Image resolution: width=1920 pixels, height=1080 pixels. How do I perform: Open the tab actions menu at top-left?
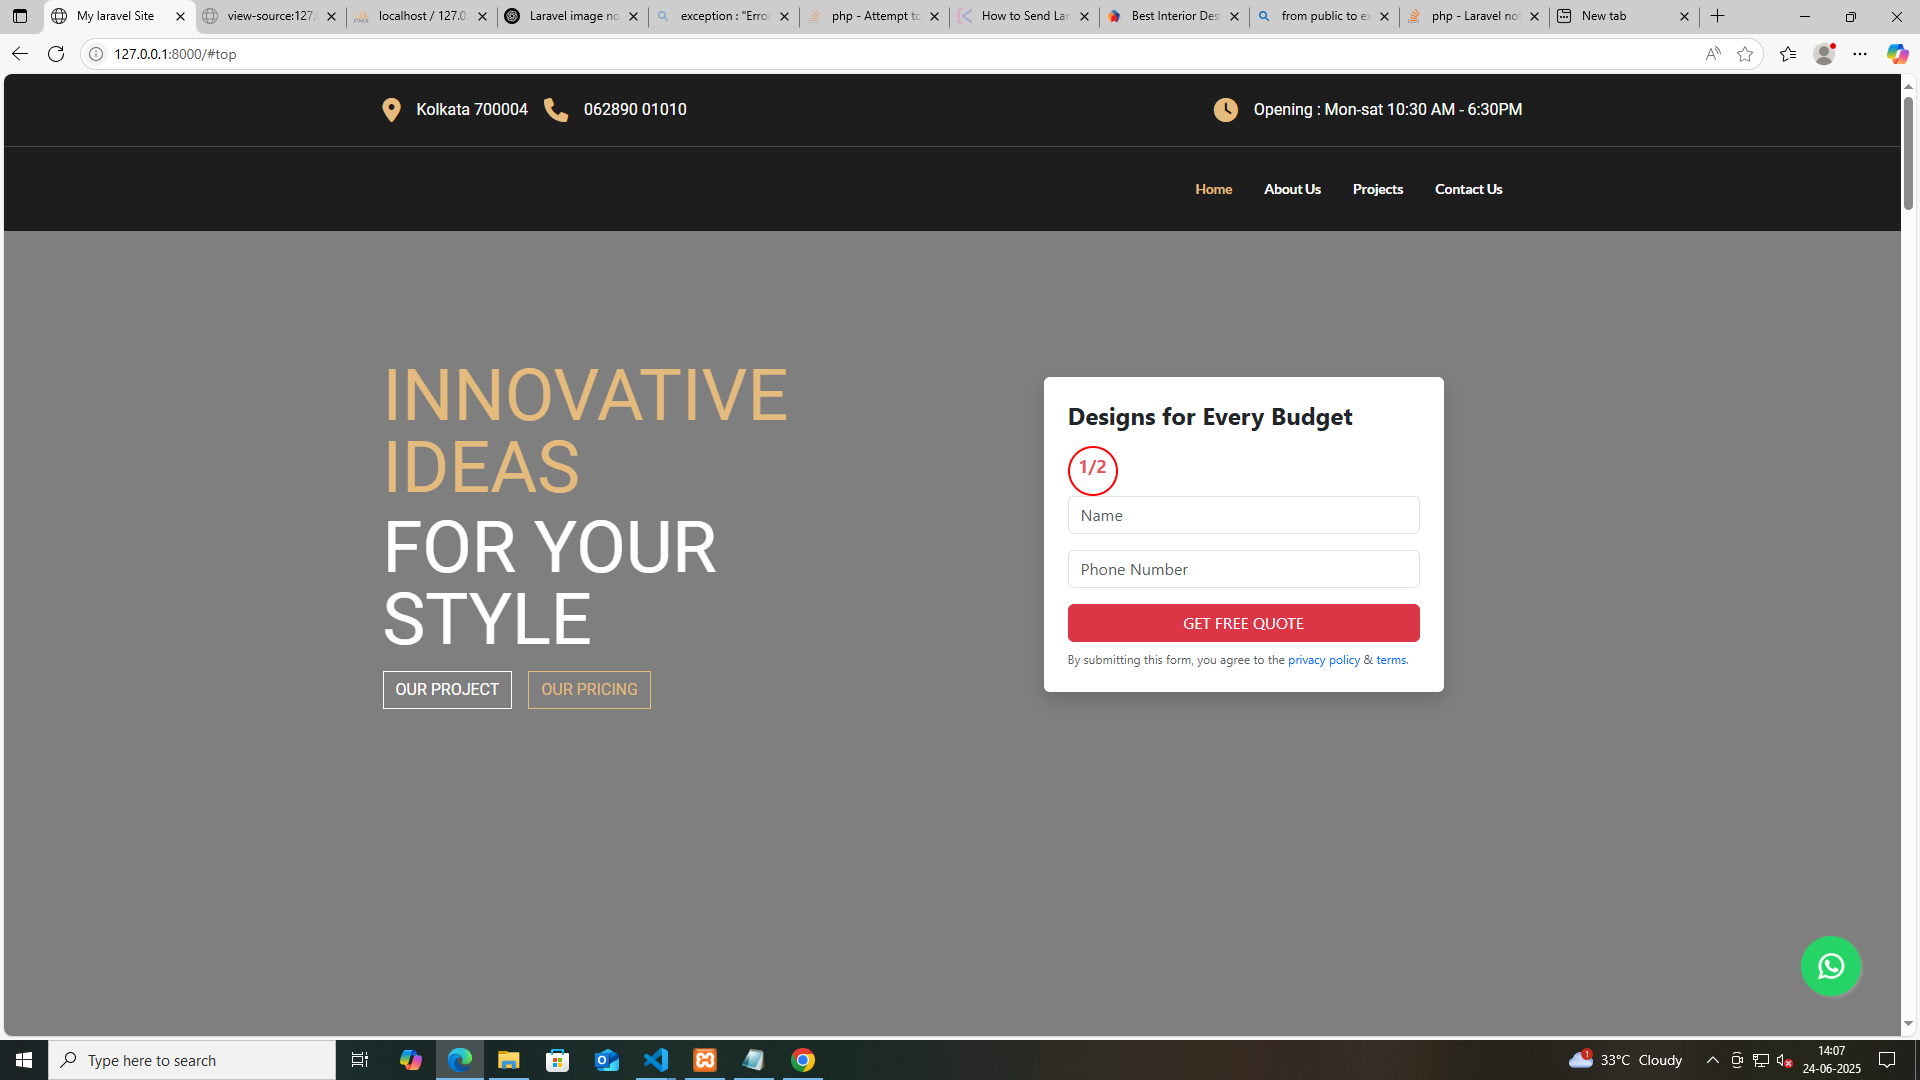coord(20,16)
